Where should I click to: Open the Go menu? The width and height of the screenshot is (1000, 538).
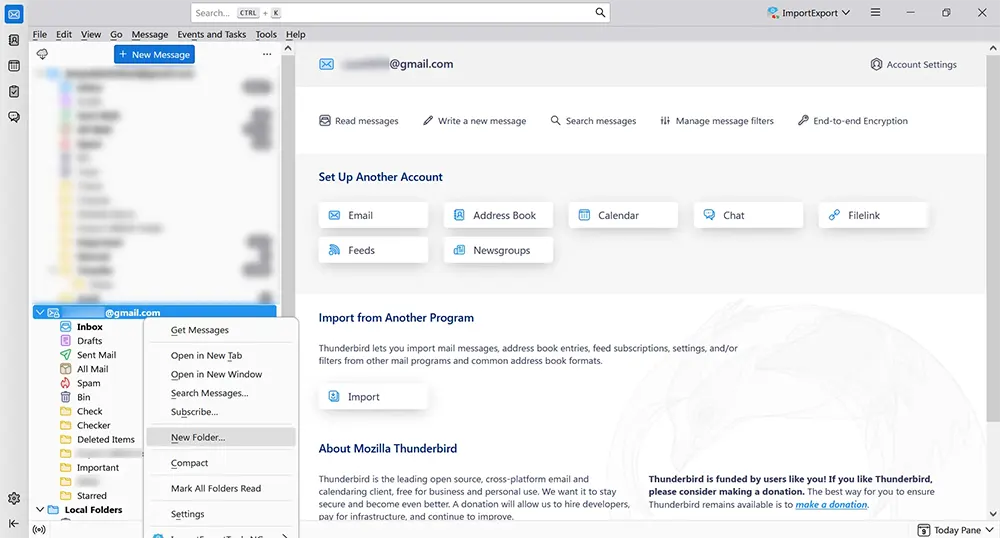tap(116, 34)
